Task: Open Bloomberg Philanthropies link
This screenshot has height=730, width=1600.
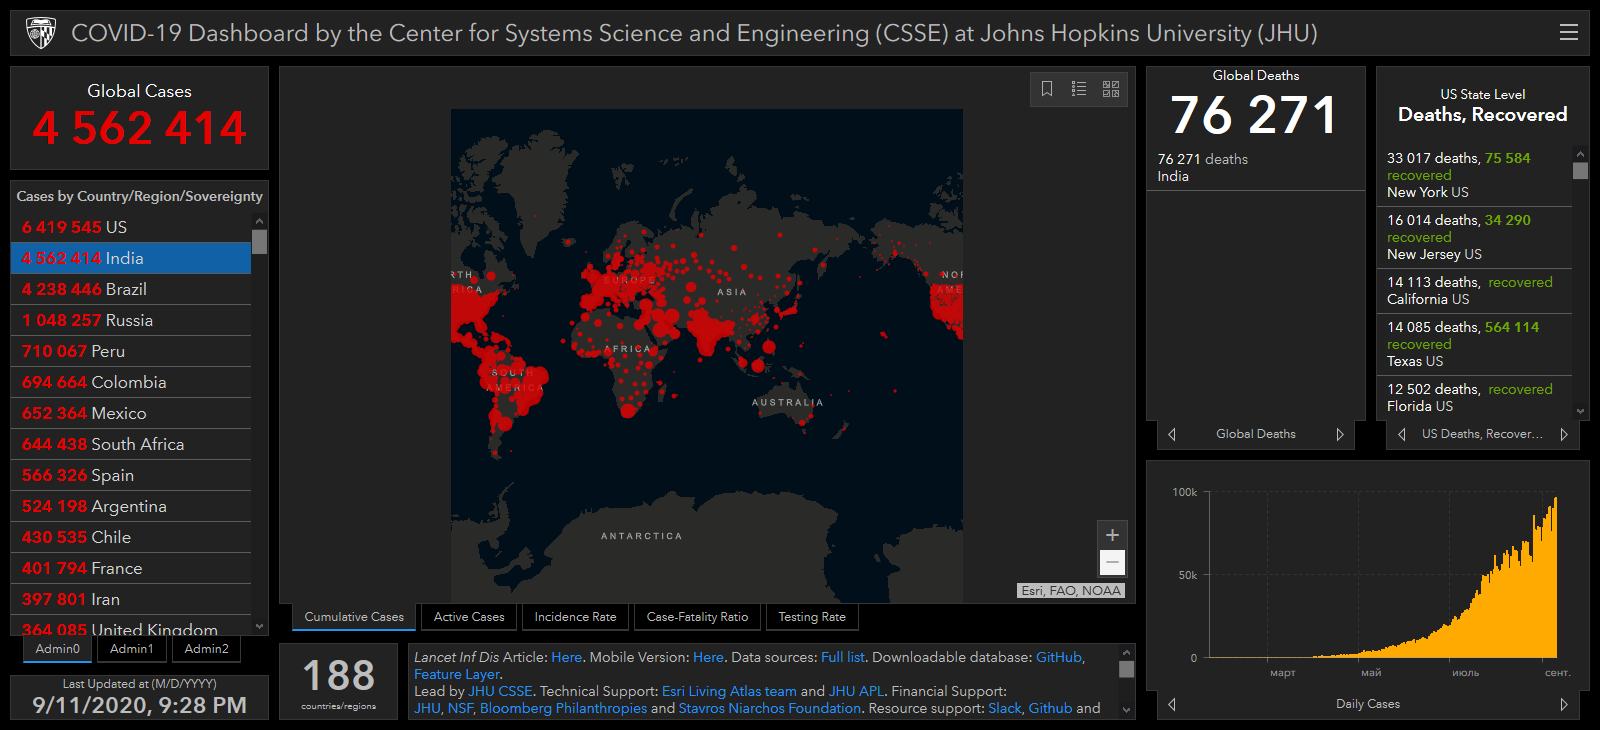Action: click(563, 708)
